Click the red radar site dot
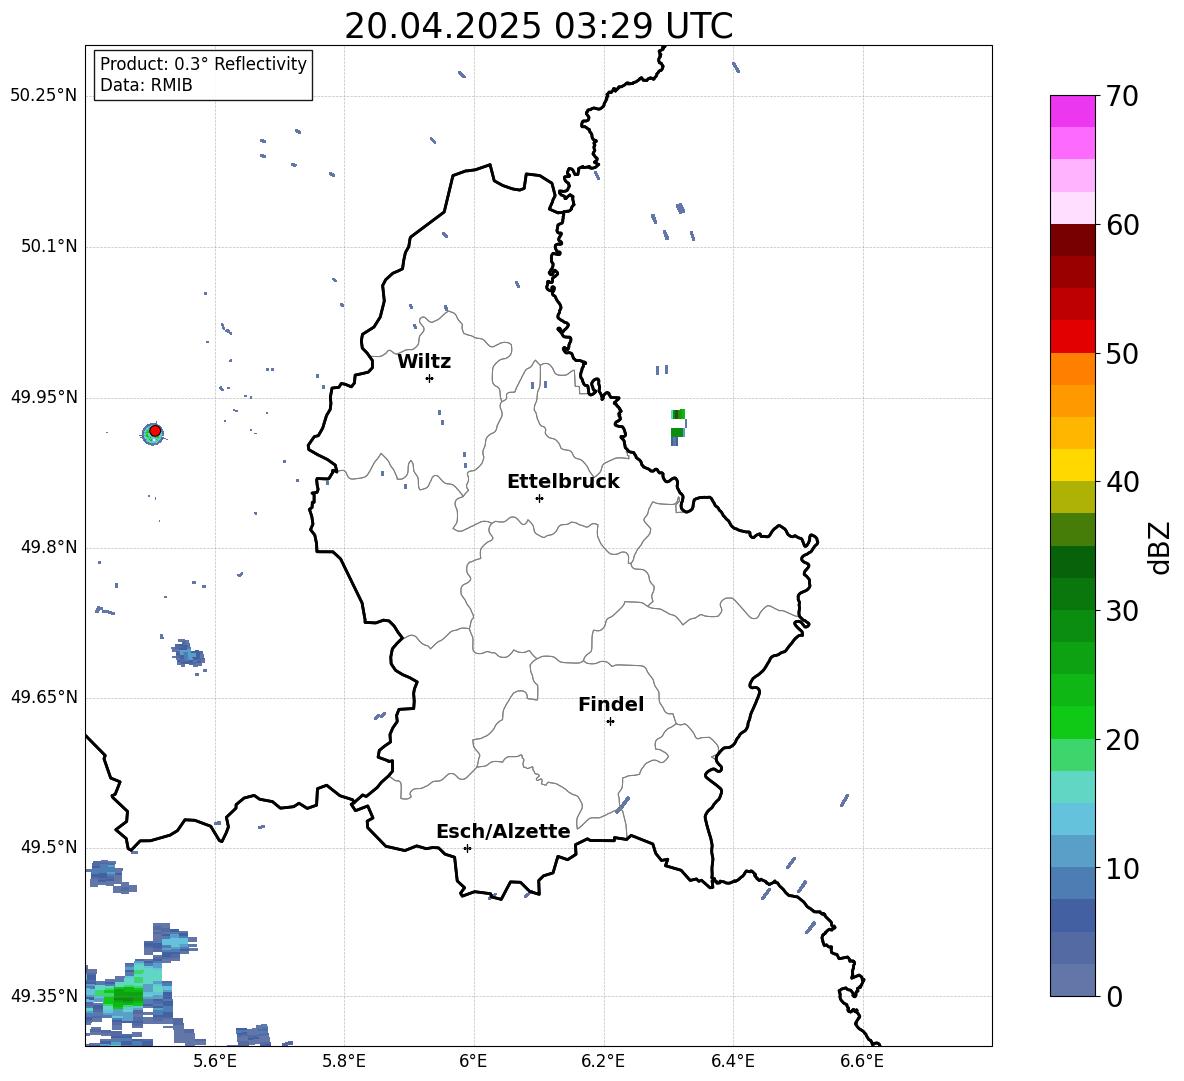 [x=155, y=431]
